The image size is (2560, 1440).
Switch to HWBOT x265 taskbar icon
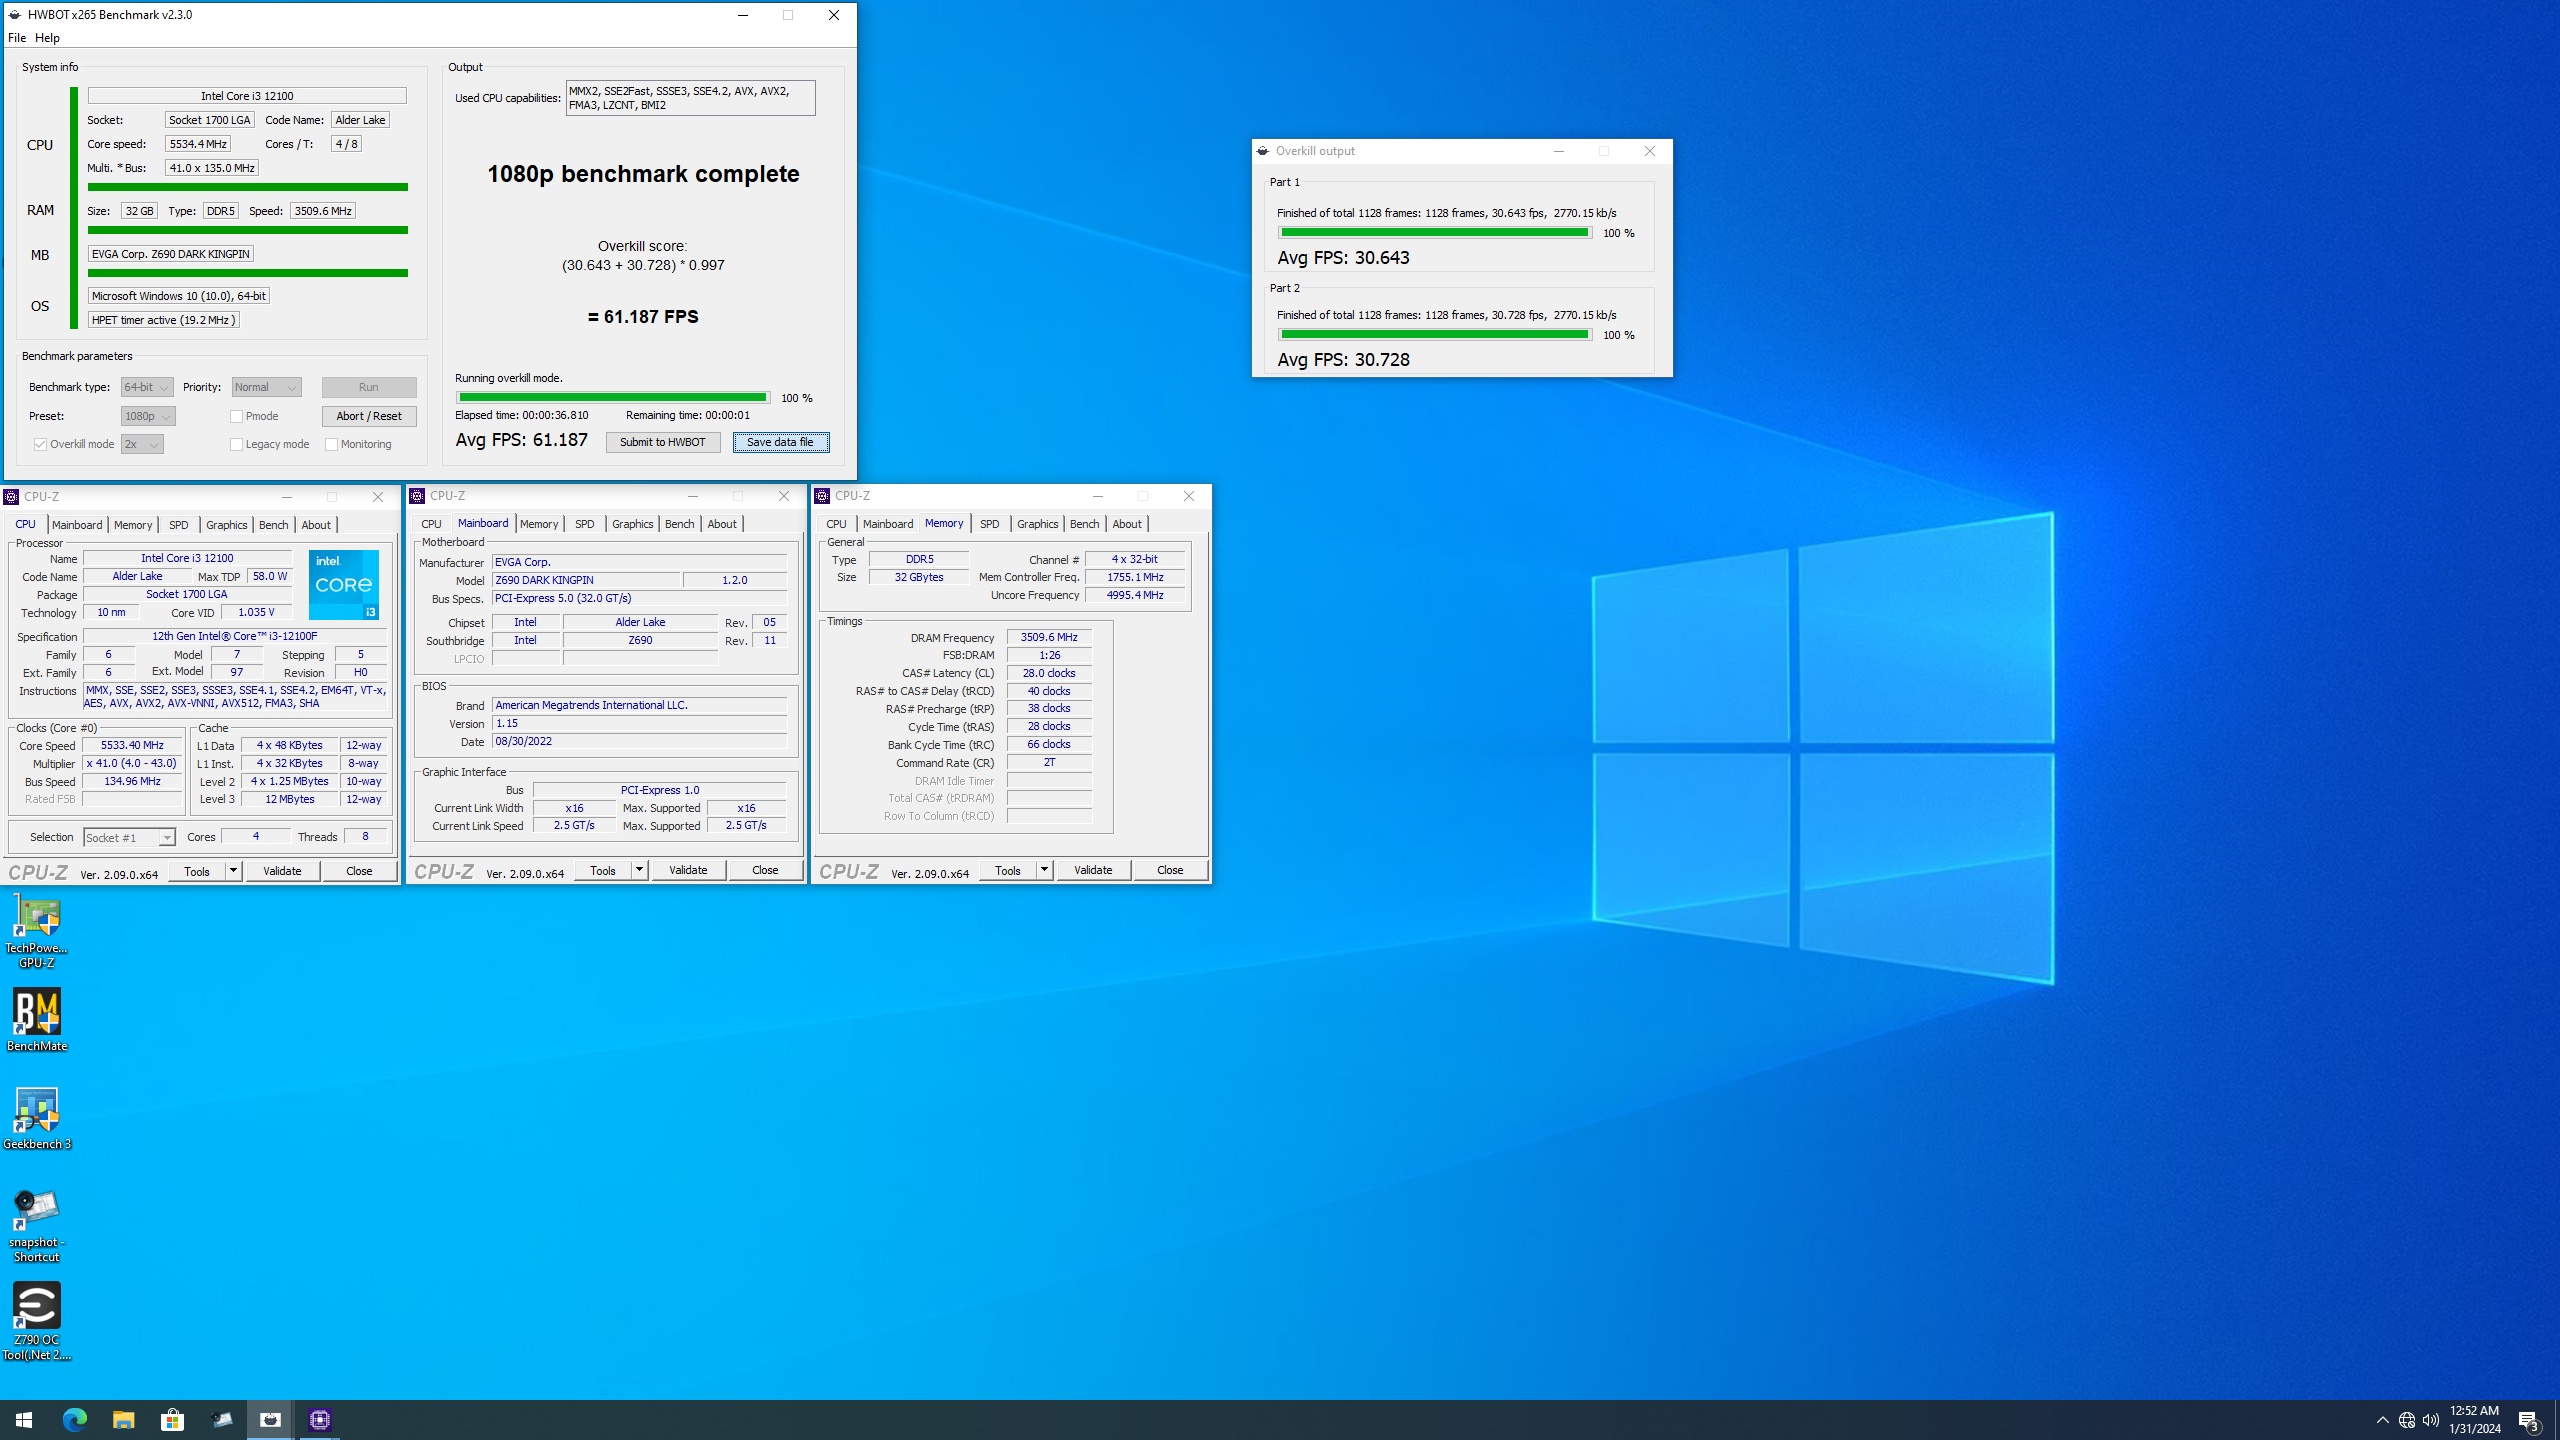[270, 1419]
